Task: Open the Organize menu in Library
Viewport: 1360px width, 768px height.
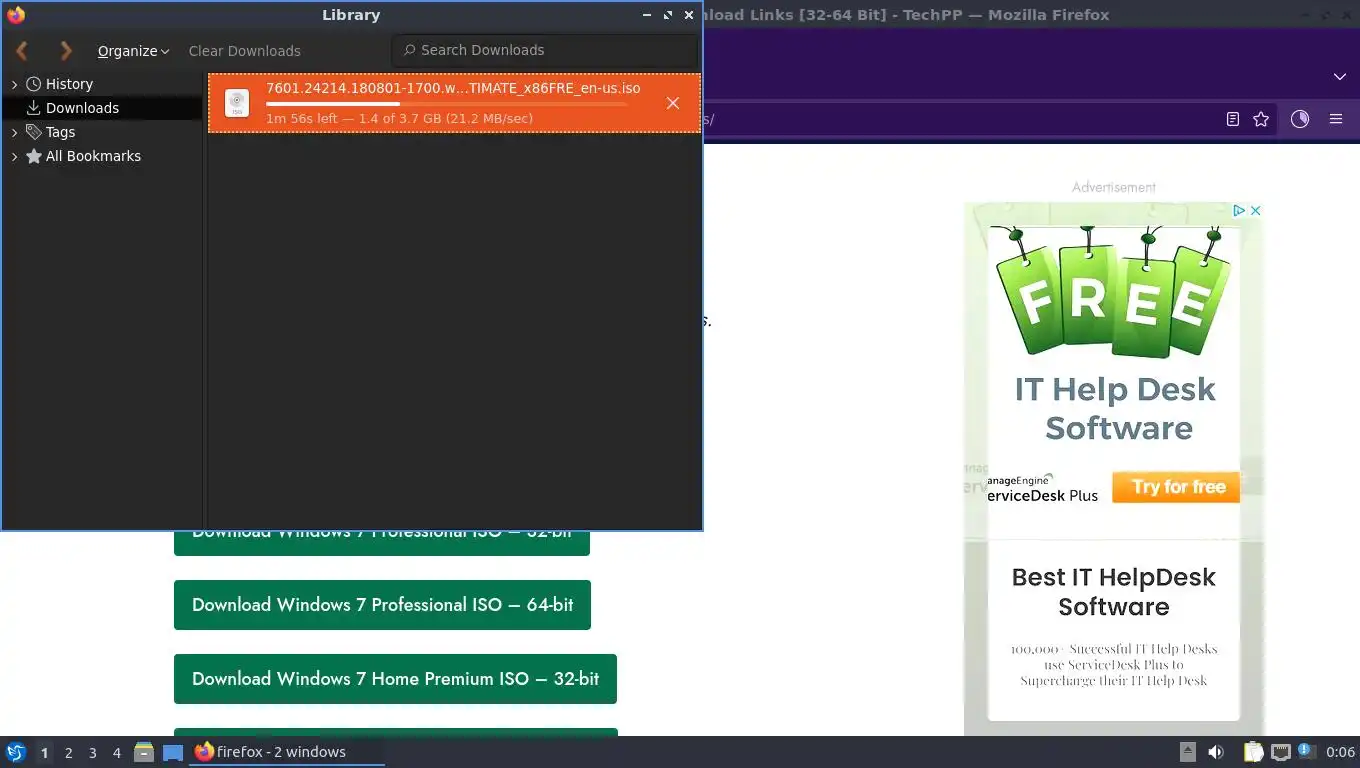Action: point(133,51)
